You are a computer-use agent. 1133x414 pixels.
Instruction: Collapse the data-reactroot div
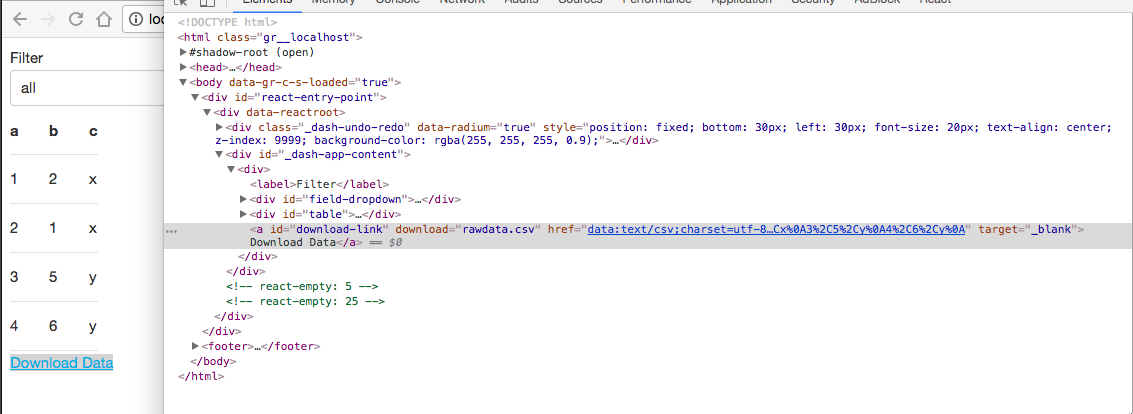(207, 111)
